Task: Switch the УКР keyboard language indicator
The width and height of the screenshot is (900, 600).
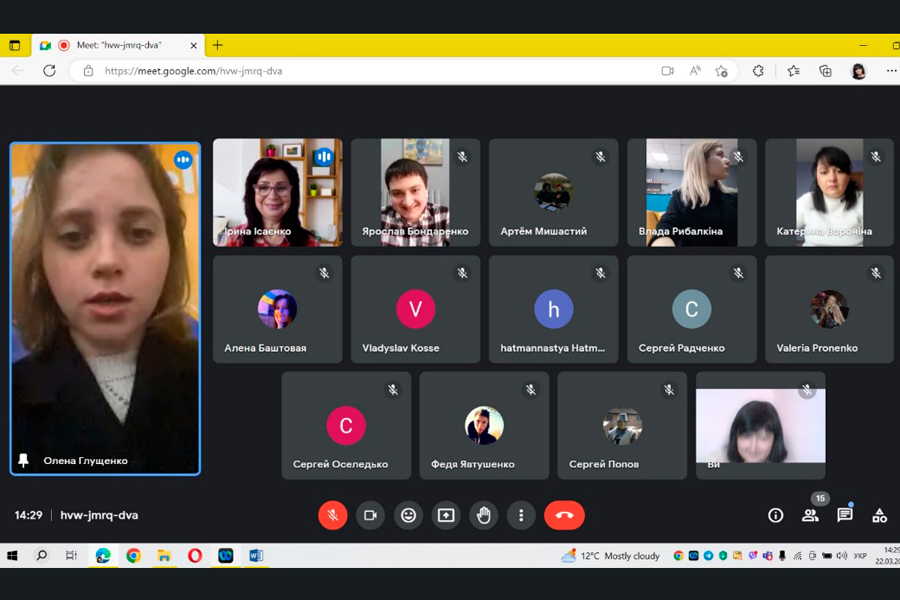Action: coord(860,556)
